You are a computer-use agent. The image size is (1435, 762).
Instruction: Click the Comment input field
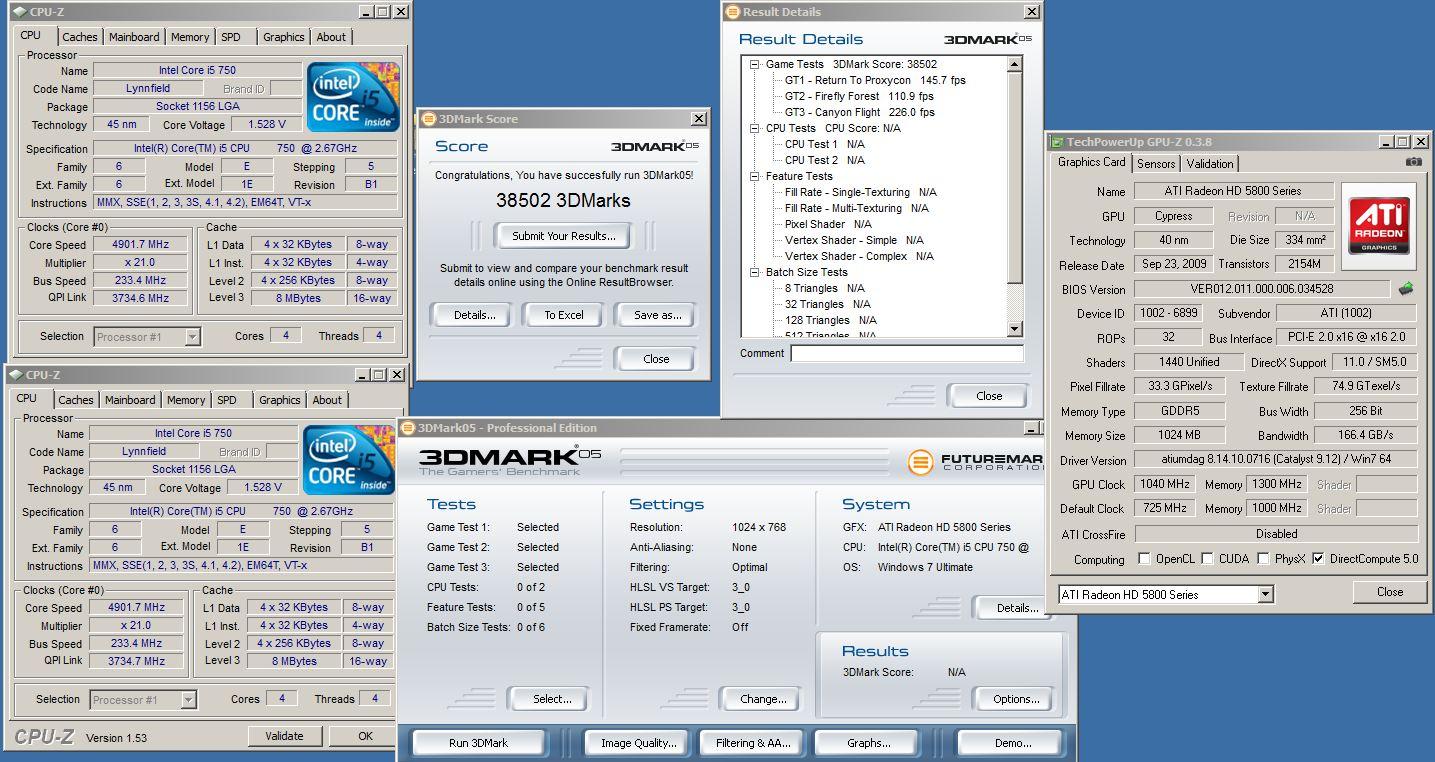click(x=907, y=353)
